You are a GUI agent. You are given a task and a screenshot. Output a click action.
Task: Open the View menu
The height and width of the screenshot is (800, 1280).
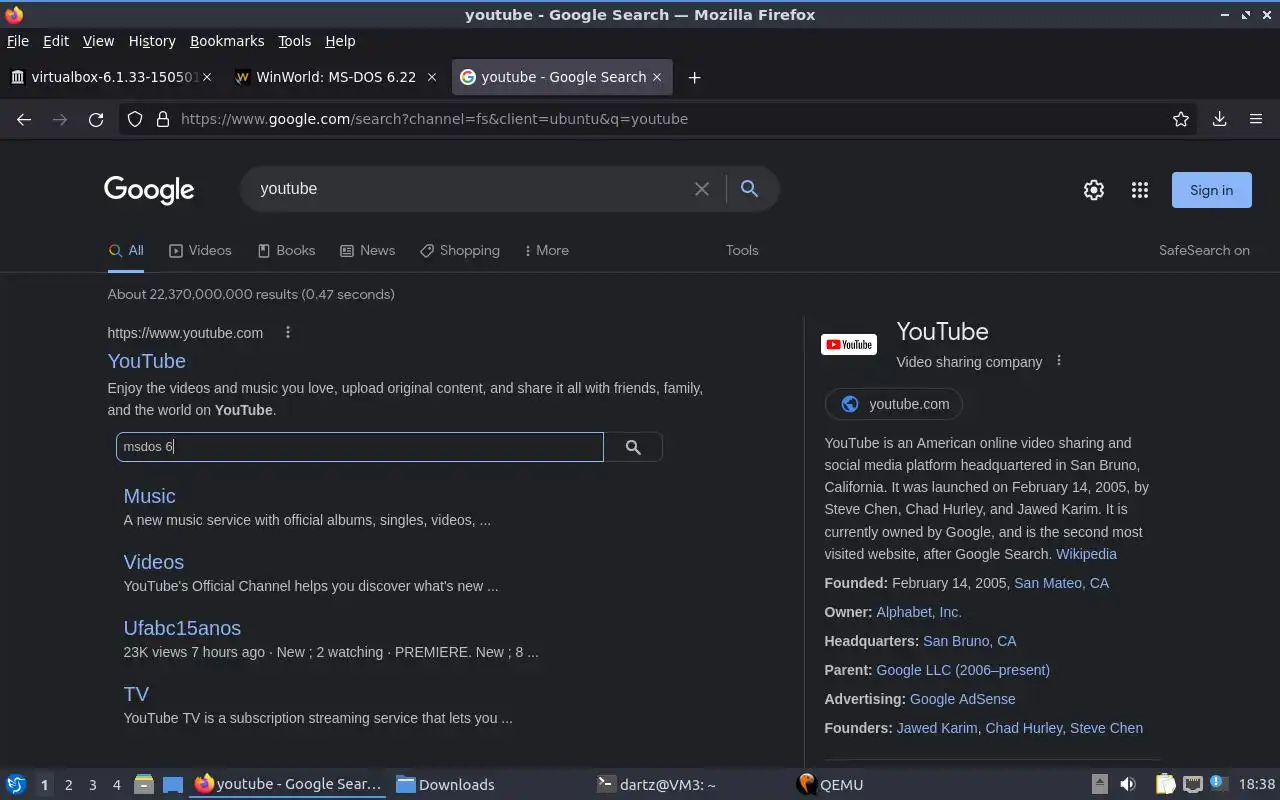[98, 41]
